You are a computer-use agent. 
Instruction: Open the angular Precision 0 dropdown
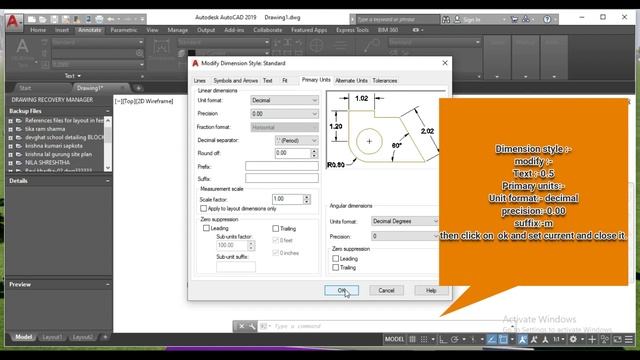point(404,236)
